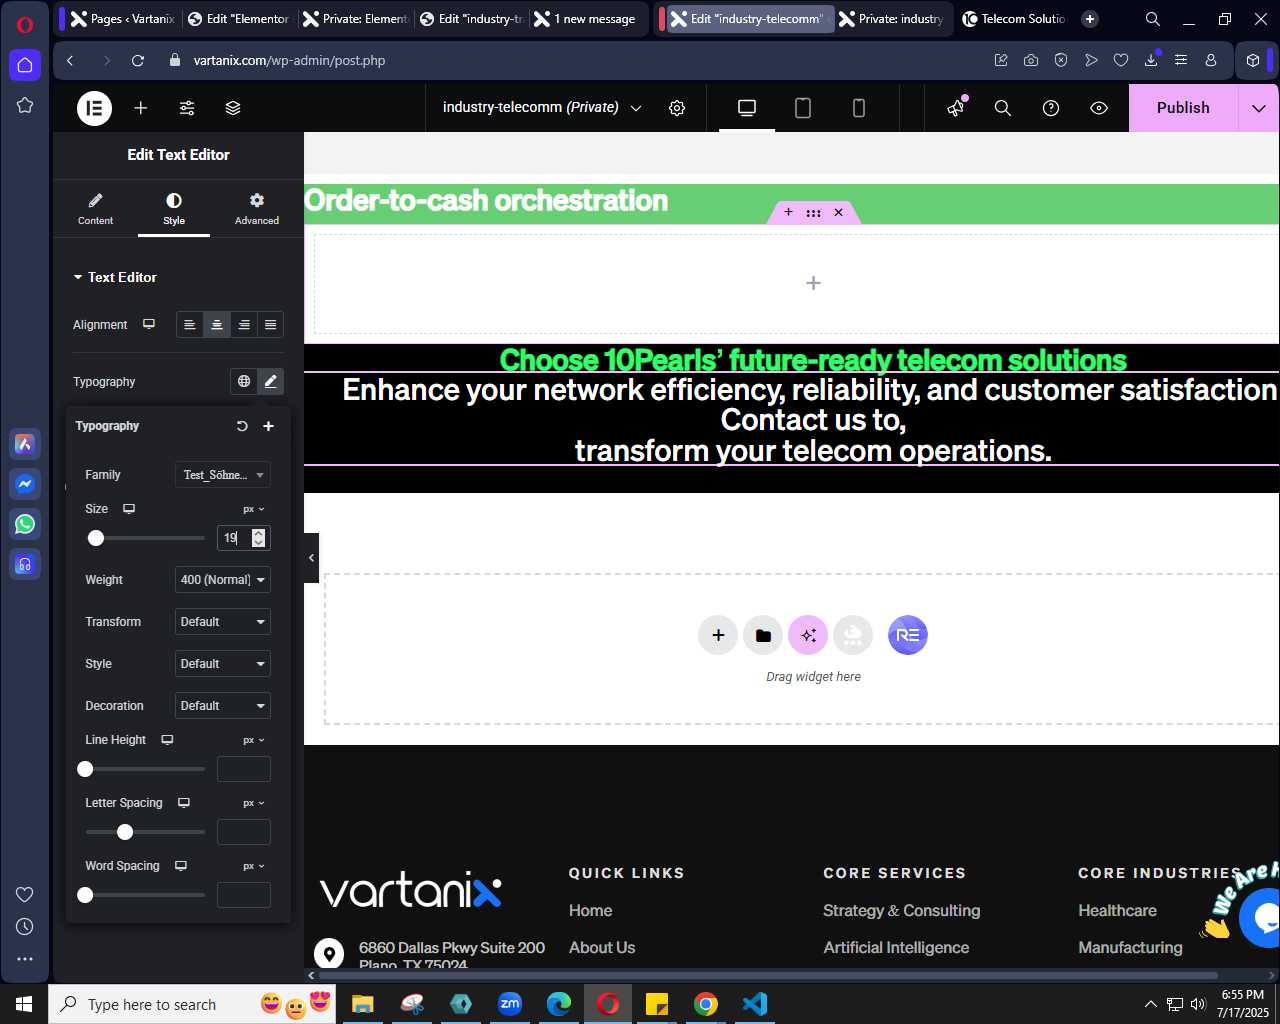Change Word Spacing unit dropdown

(254, 866)
